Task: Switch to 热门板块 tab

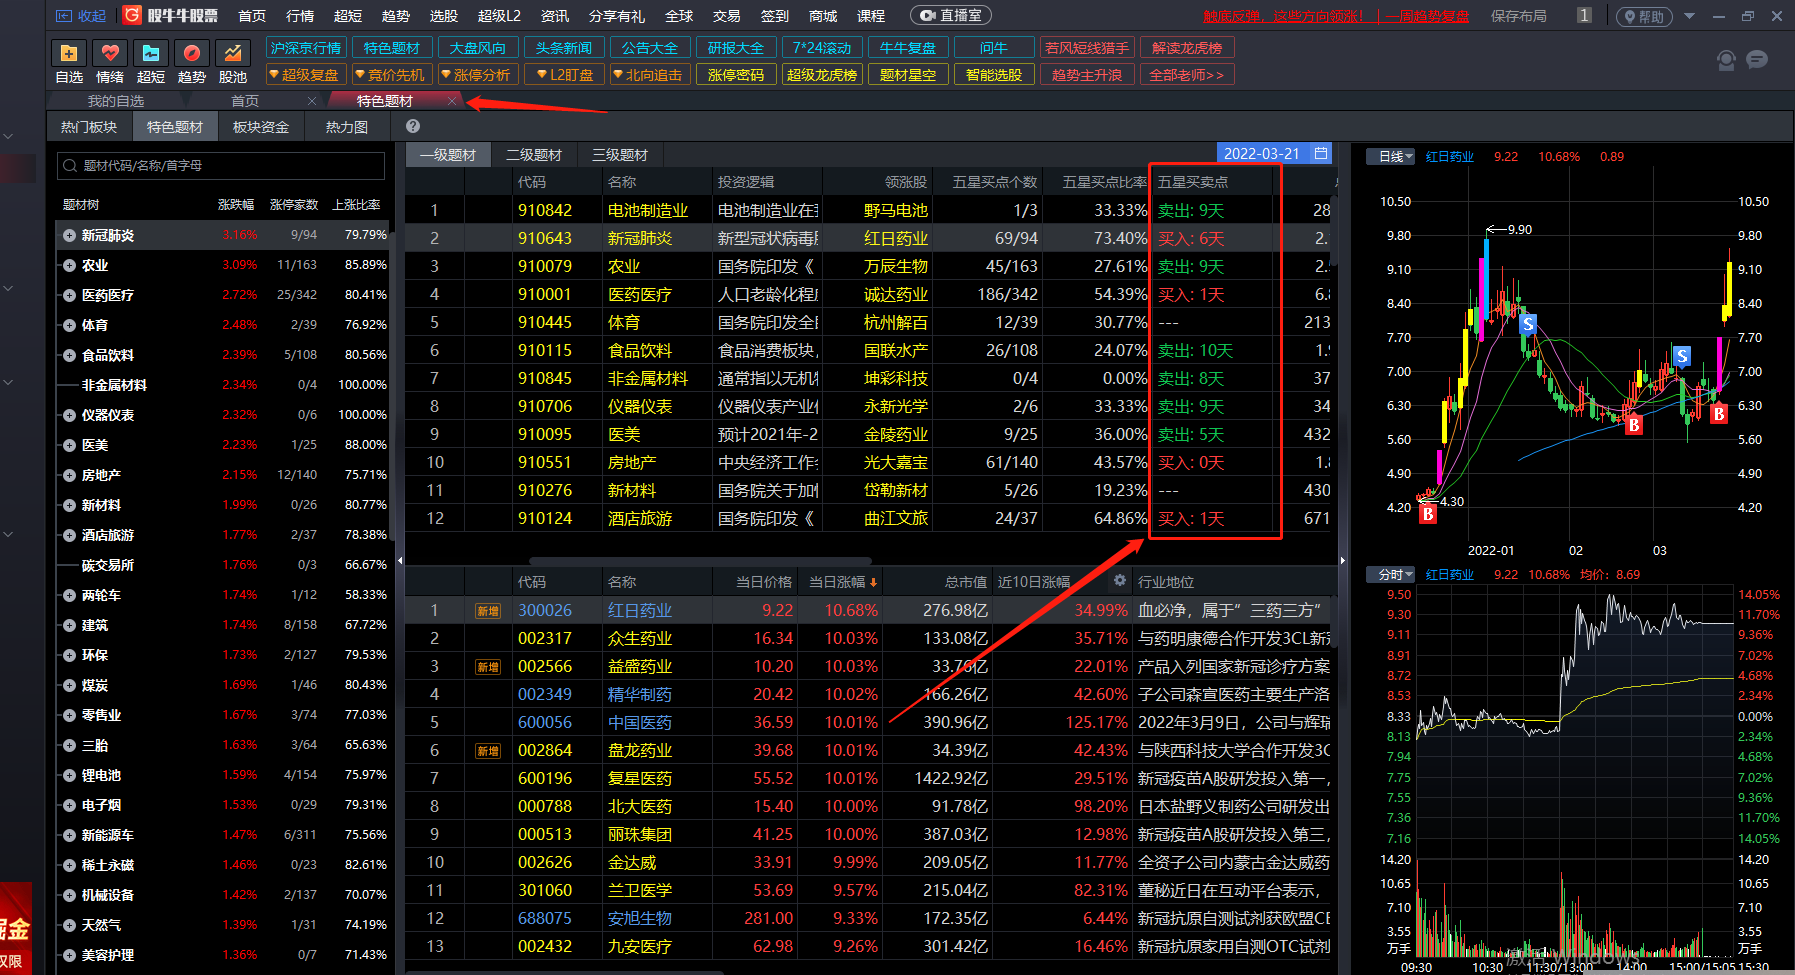Action: (x=89, y=127)
